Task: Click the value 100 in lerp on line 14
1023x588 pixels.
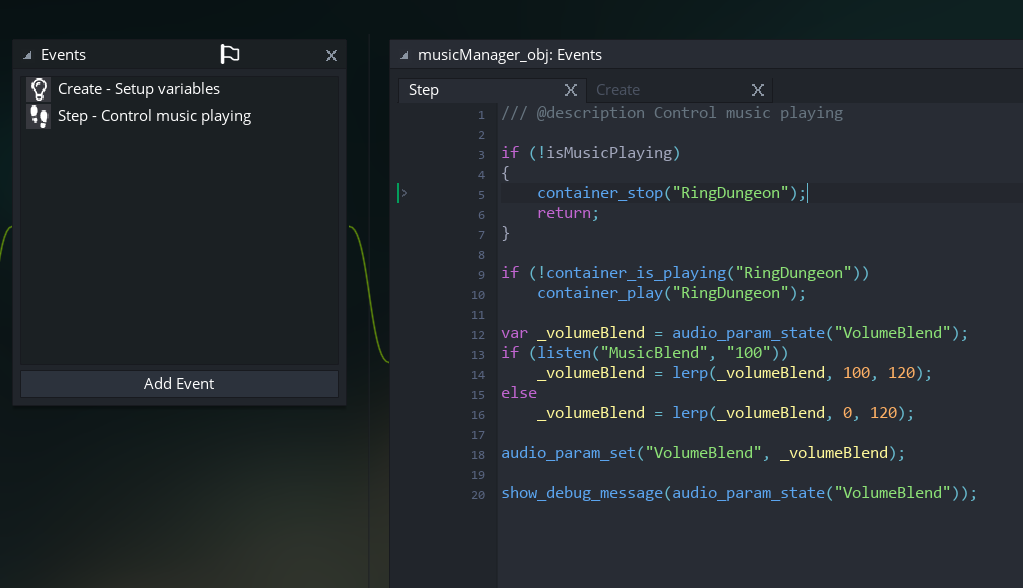Action: pos(857,373)
